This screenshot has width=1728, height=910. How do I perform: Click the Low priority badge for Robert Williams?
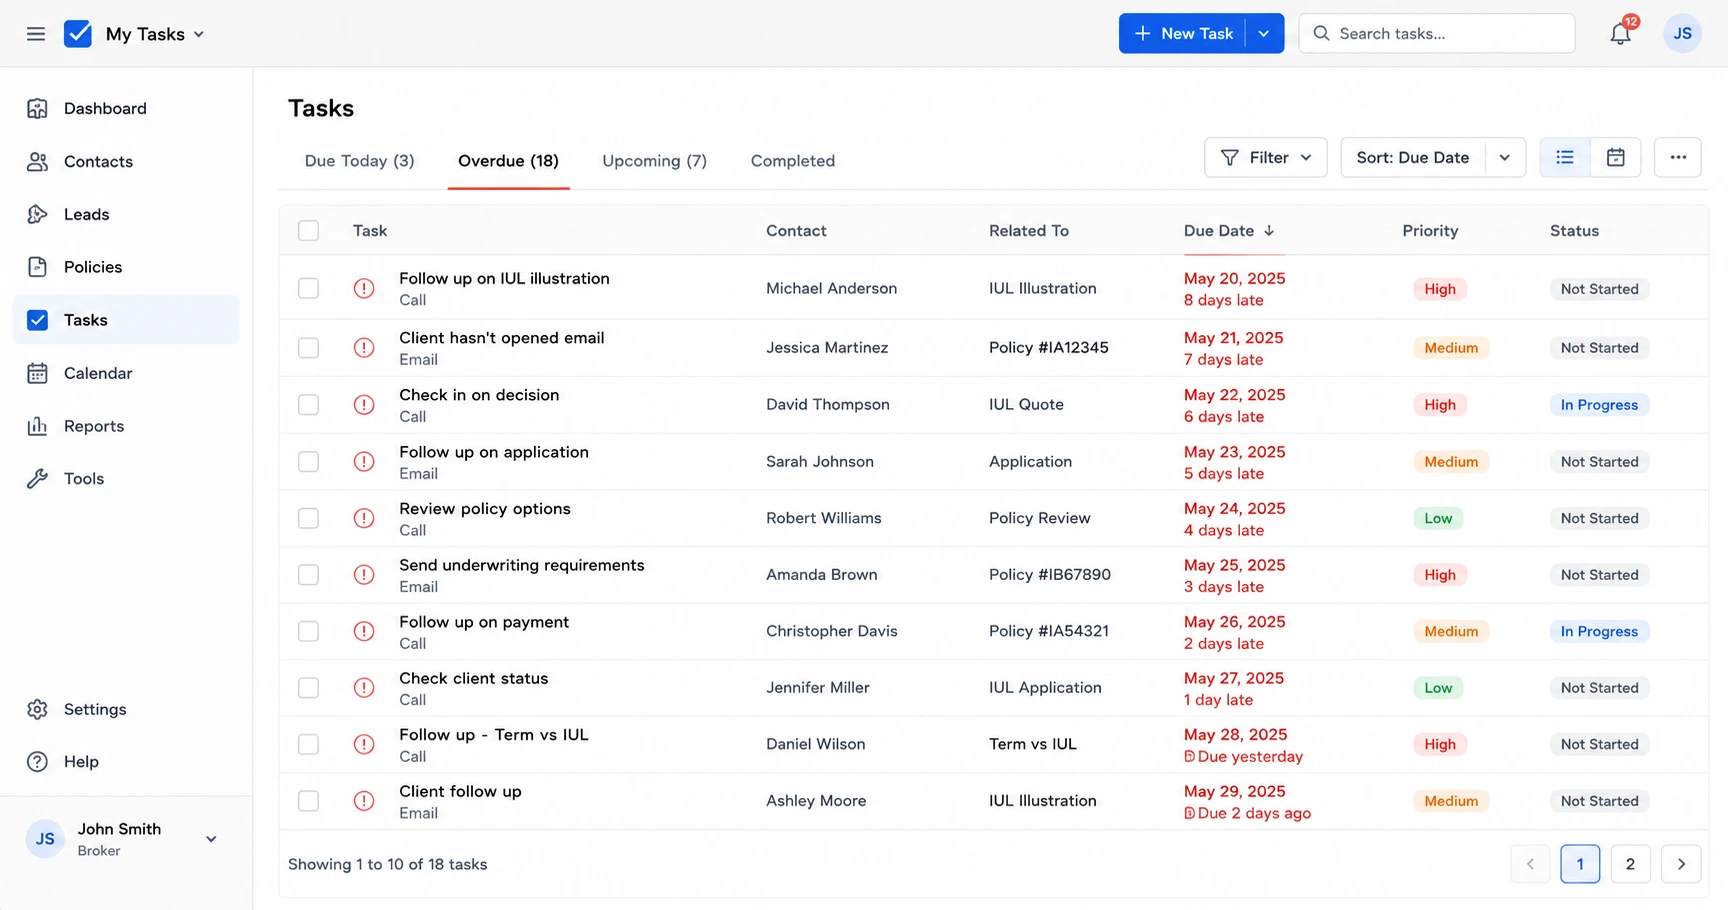click(1438, 518)
